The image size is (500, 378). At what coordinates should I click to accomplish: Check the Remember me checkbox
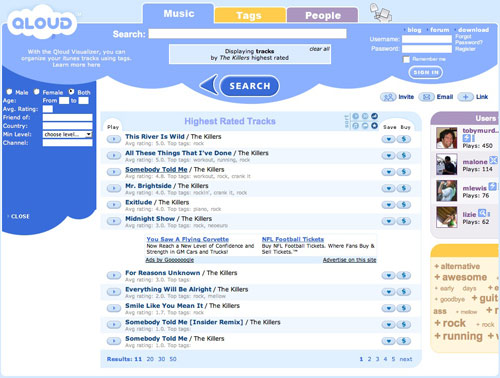pyautogui.click(x=406, y=59)
